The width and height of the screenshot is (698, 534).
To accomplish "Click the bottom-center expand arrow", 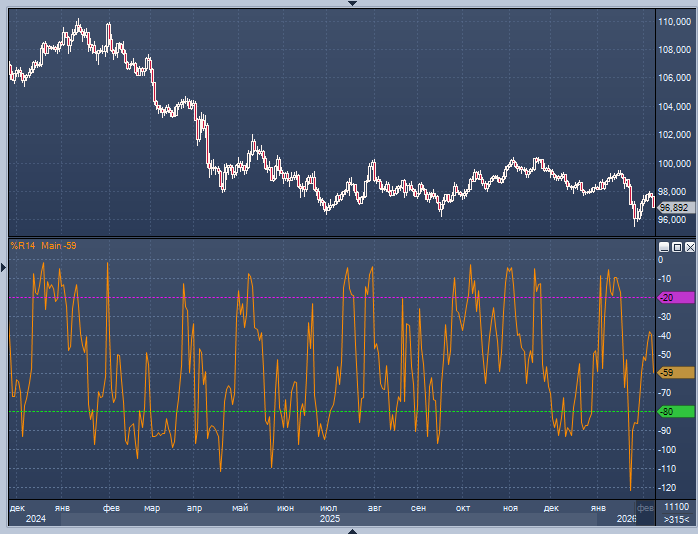I will click(350, 530).
